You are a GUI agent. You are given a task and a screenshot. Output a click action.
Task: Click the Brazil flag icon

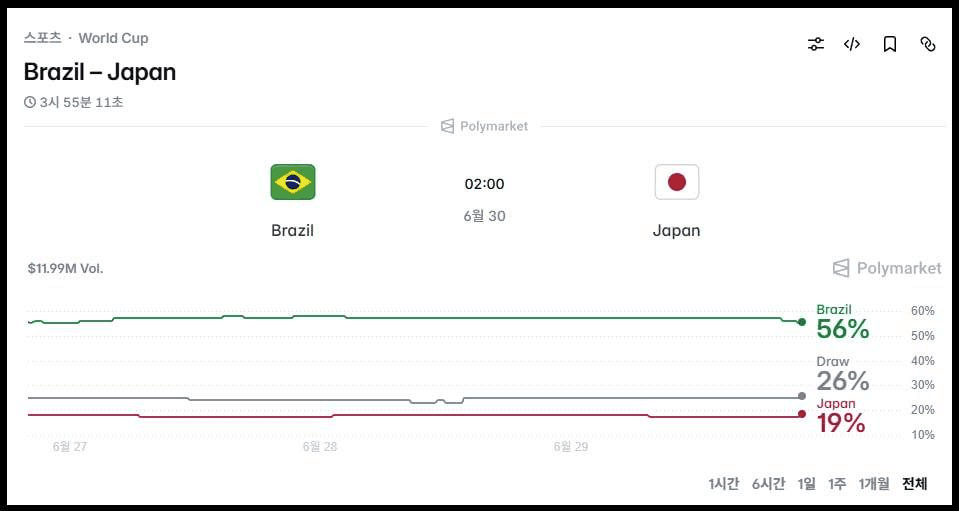[293, 182]
